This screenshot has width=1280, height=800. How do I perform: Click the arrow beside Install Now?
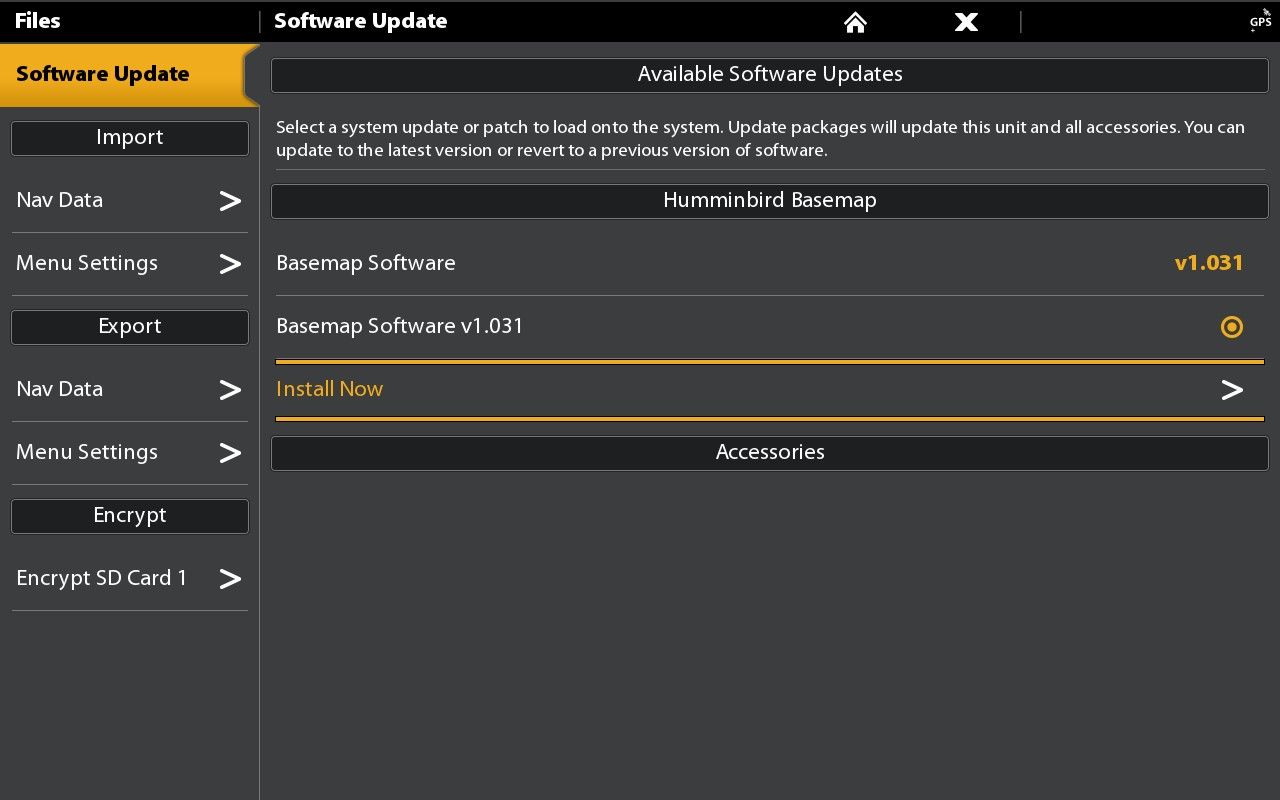click(x=1232, y=390)
